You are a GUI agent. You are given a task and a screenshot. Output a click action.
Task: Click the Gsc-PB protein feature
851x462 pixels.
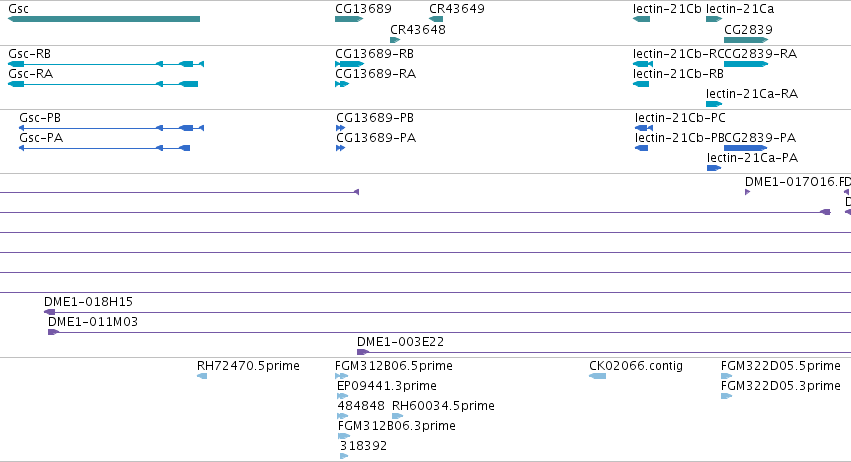[111, 128]
